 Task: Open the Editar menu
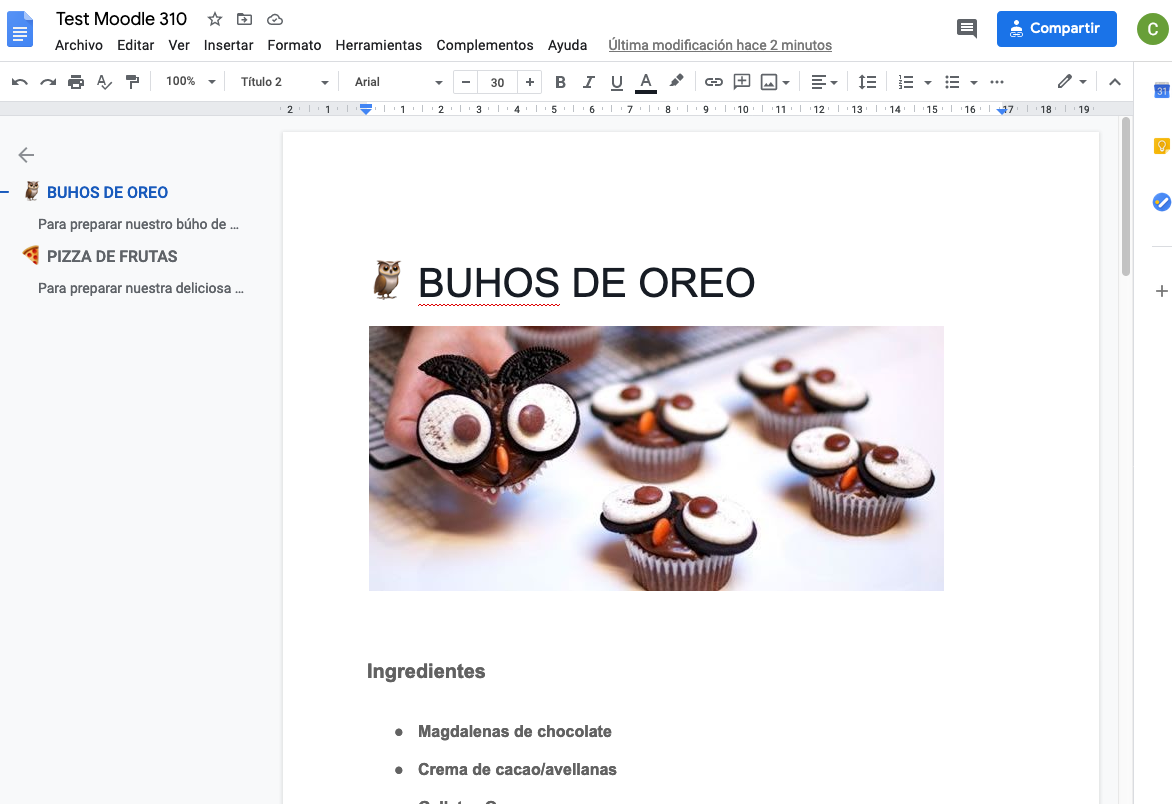tap(135, 46)
